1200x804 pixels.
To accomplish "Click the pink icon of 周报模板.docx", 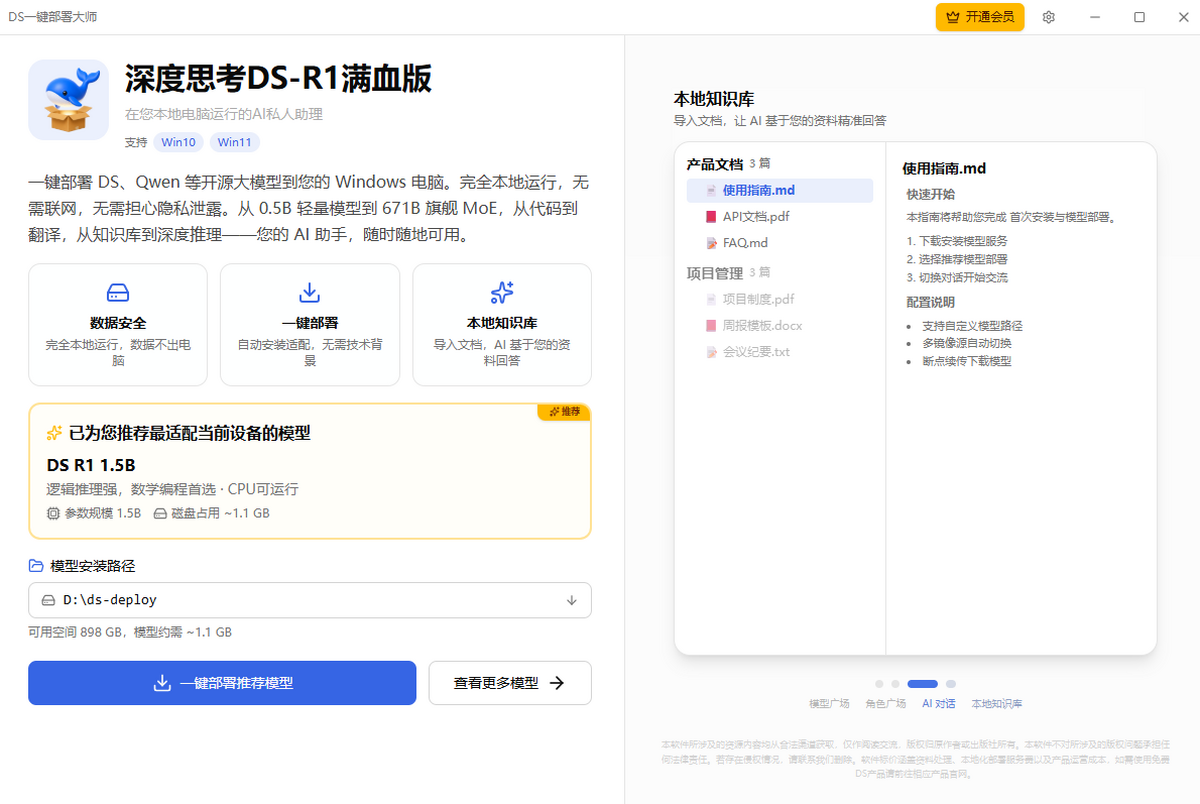I will (711, 325).
